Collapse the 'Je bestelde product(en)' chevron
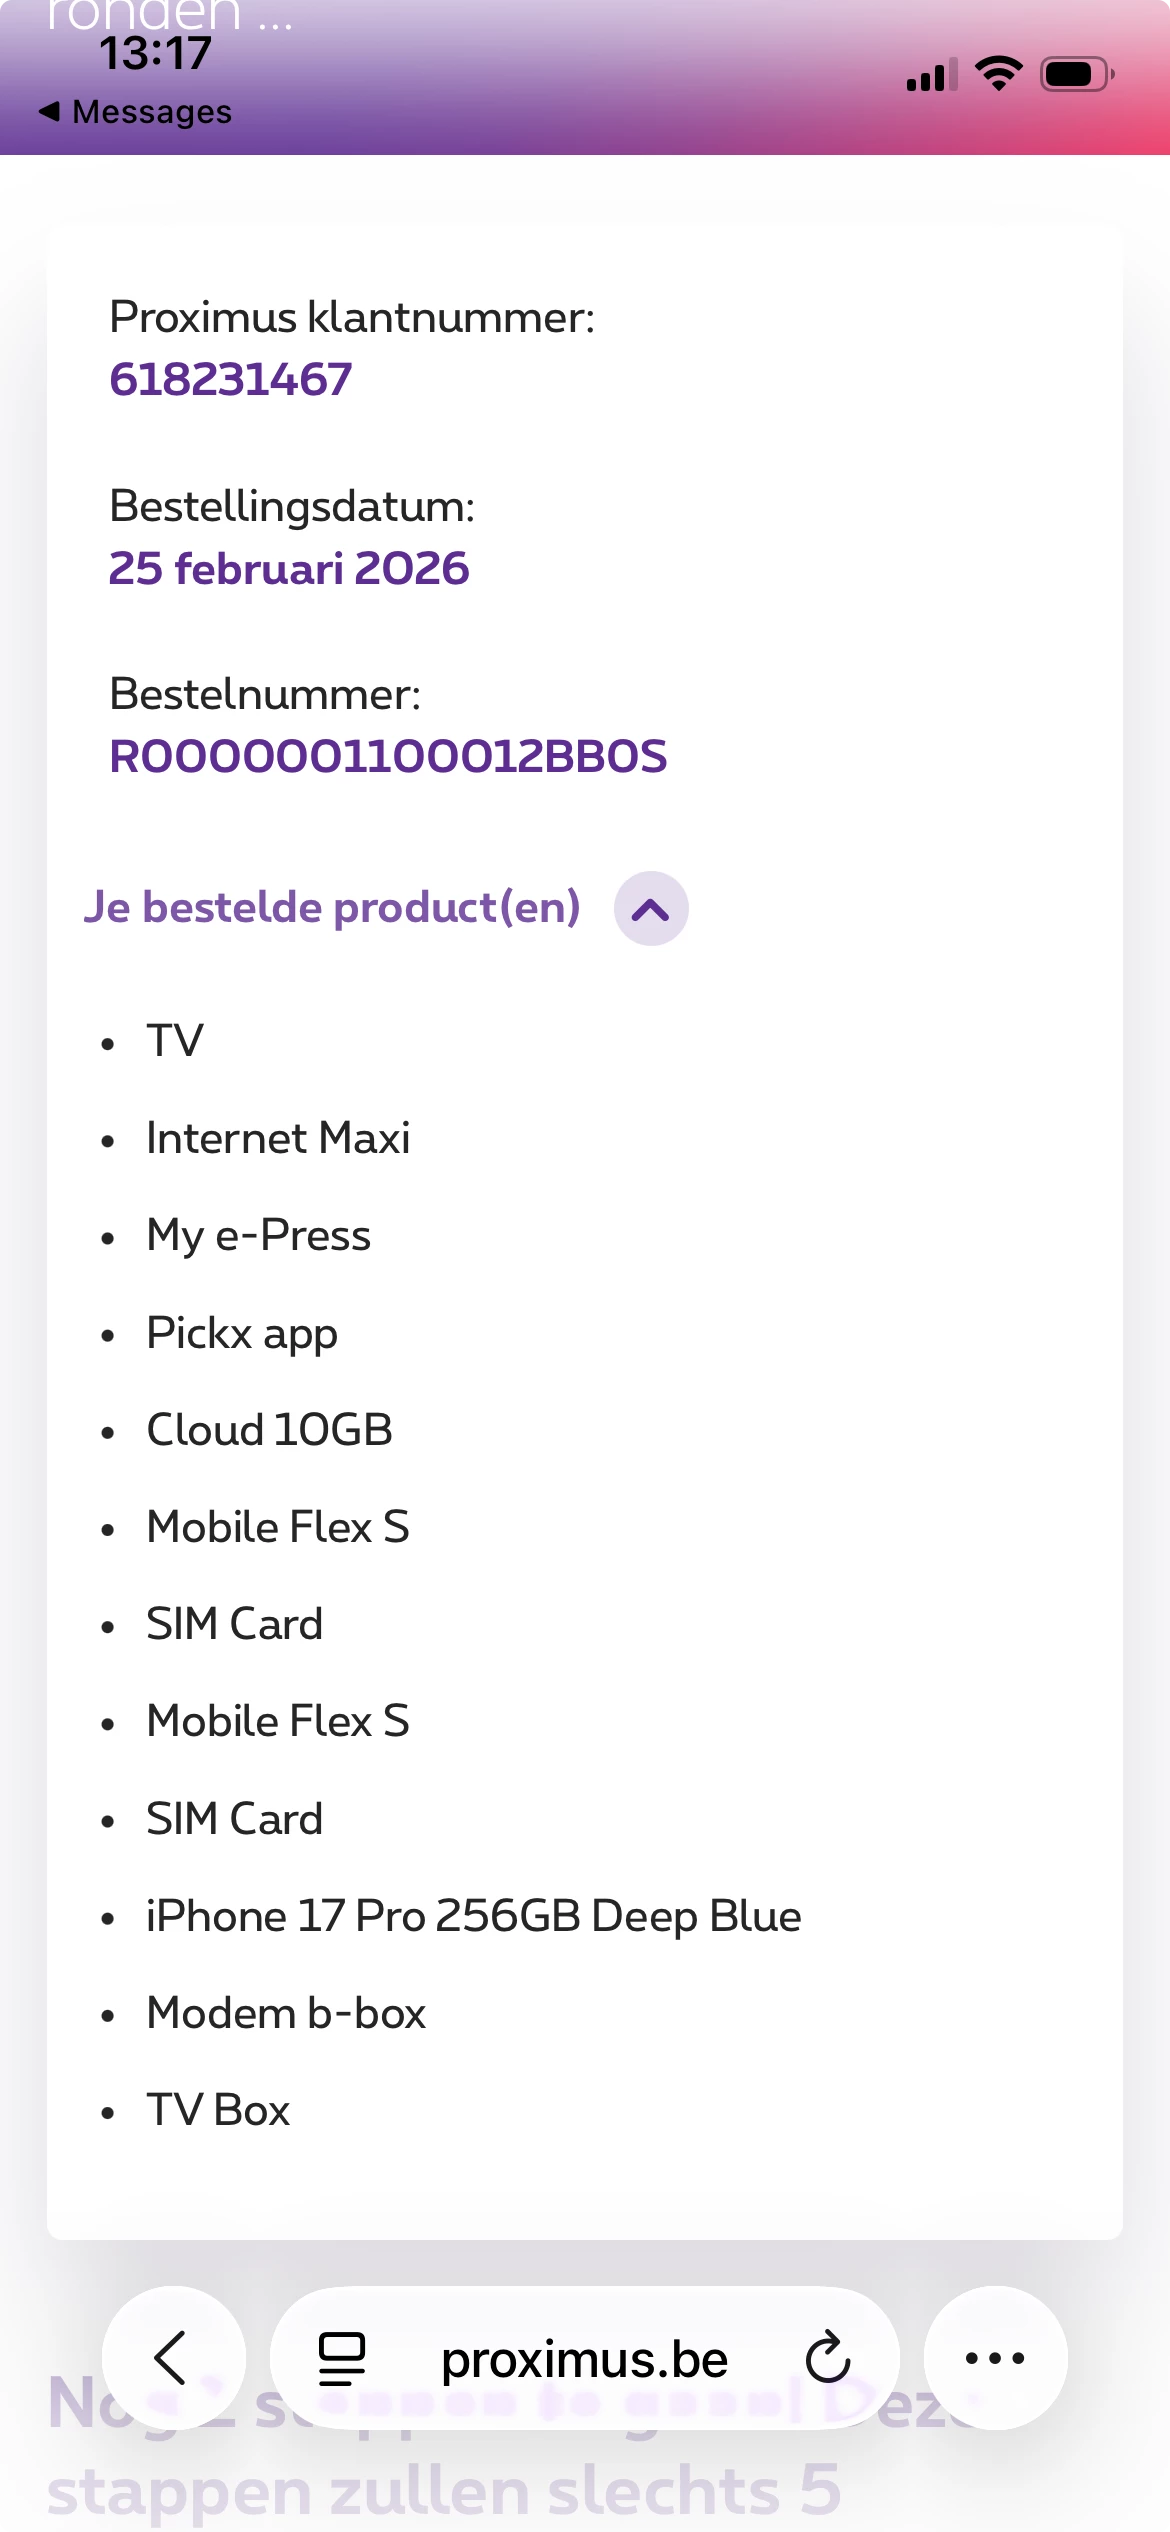The width and height of the screenshot is (1170, 2532). click(650, 908)
